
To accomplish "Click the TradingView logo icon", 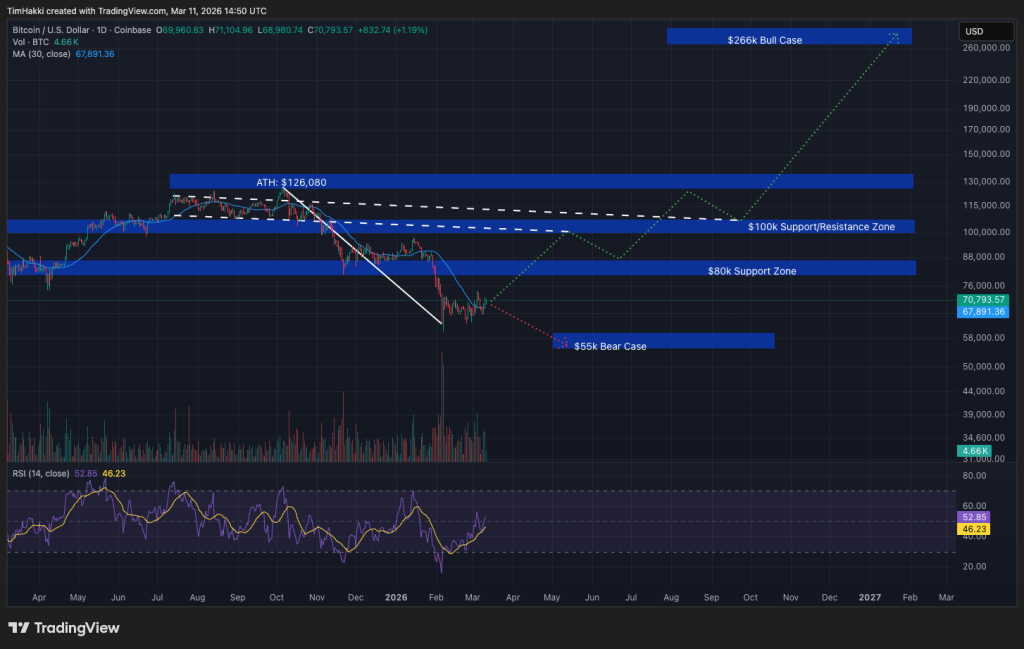I will [19, 628].
